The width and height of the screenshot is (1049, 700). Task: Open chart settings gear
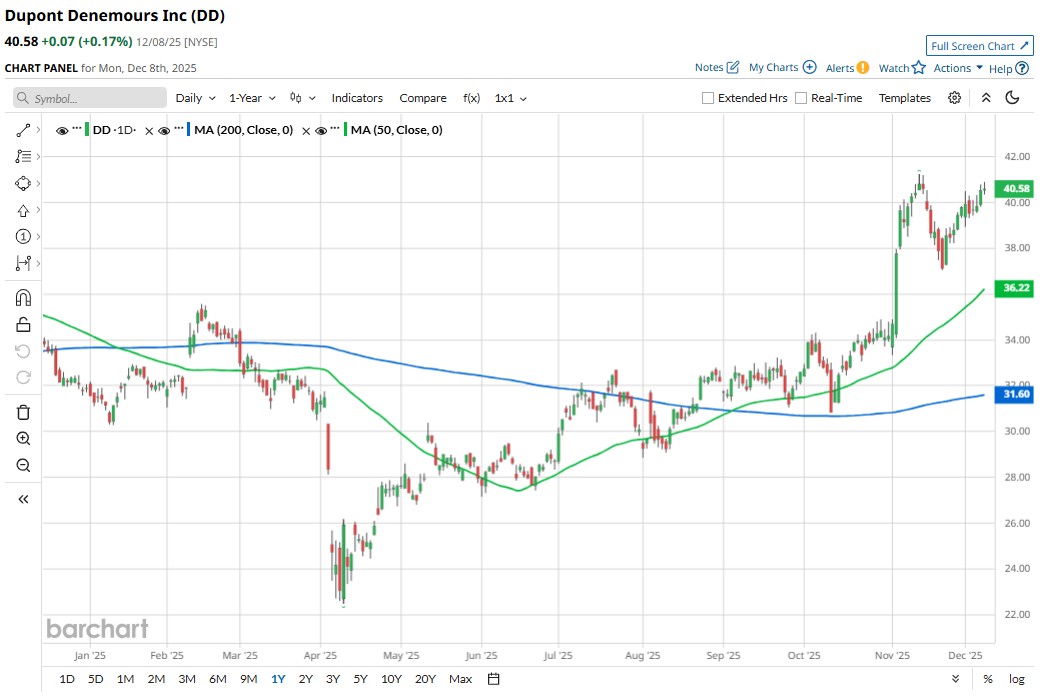[x=955, y=98]
